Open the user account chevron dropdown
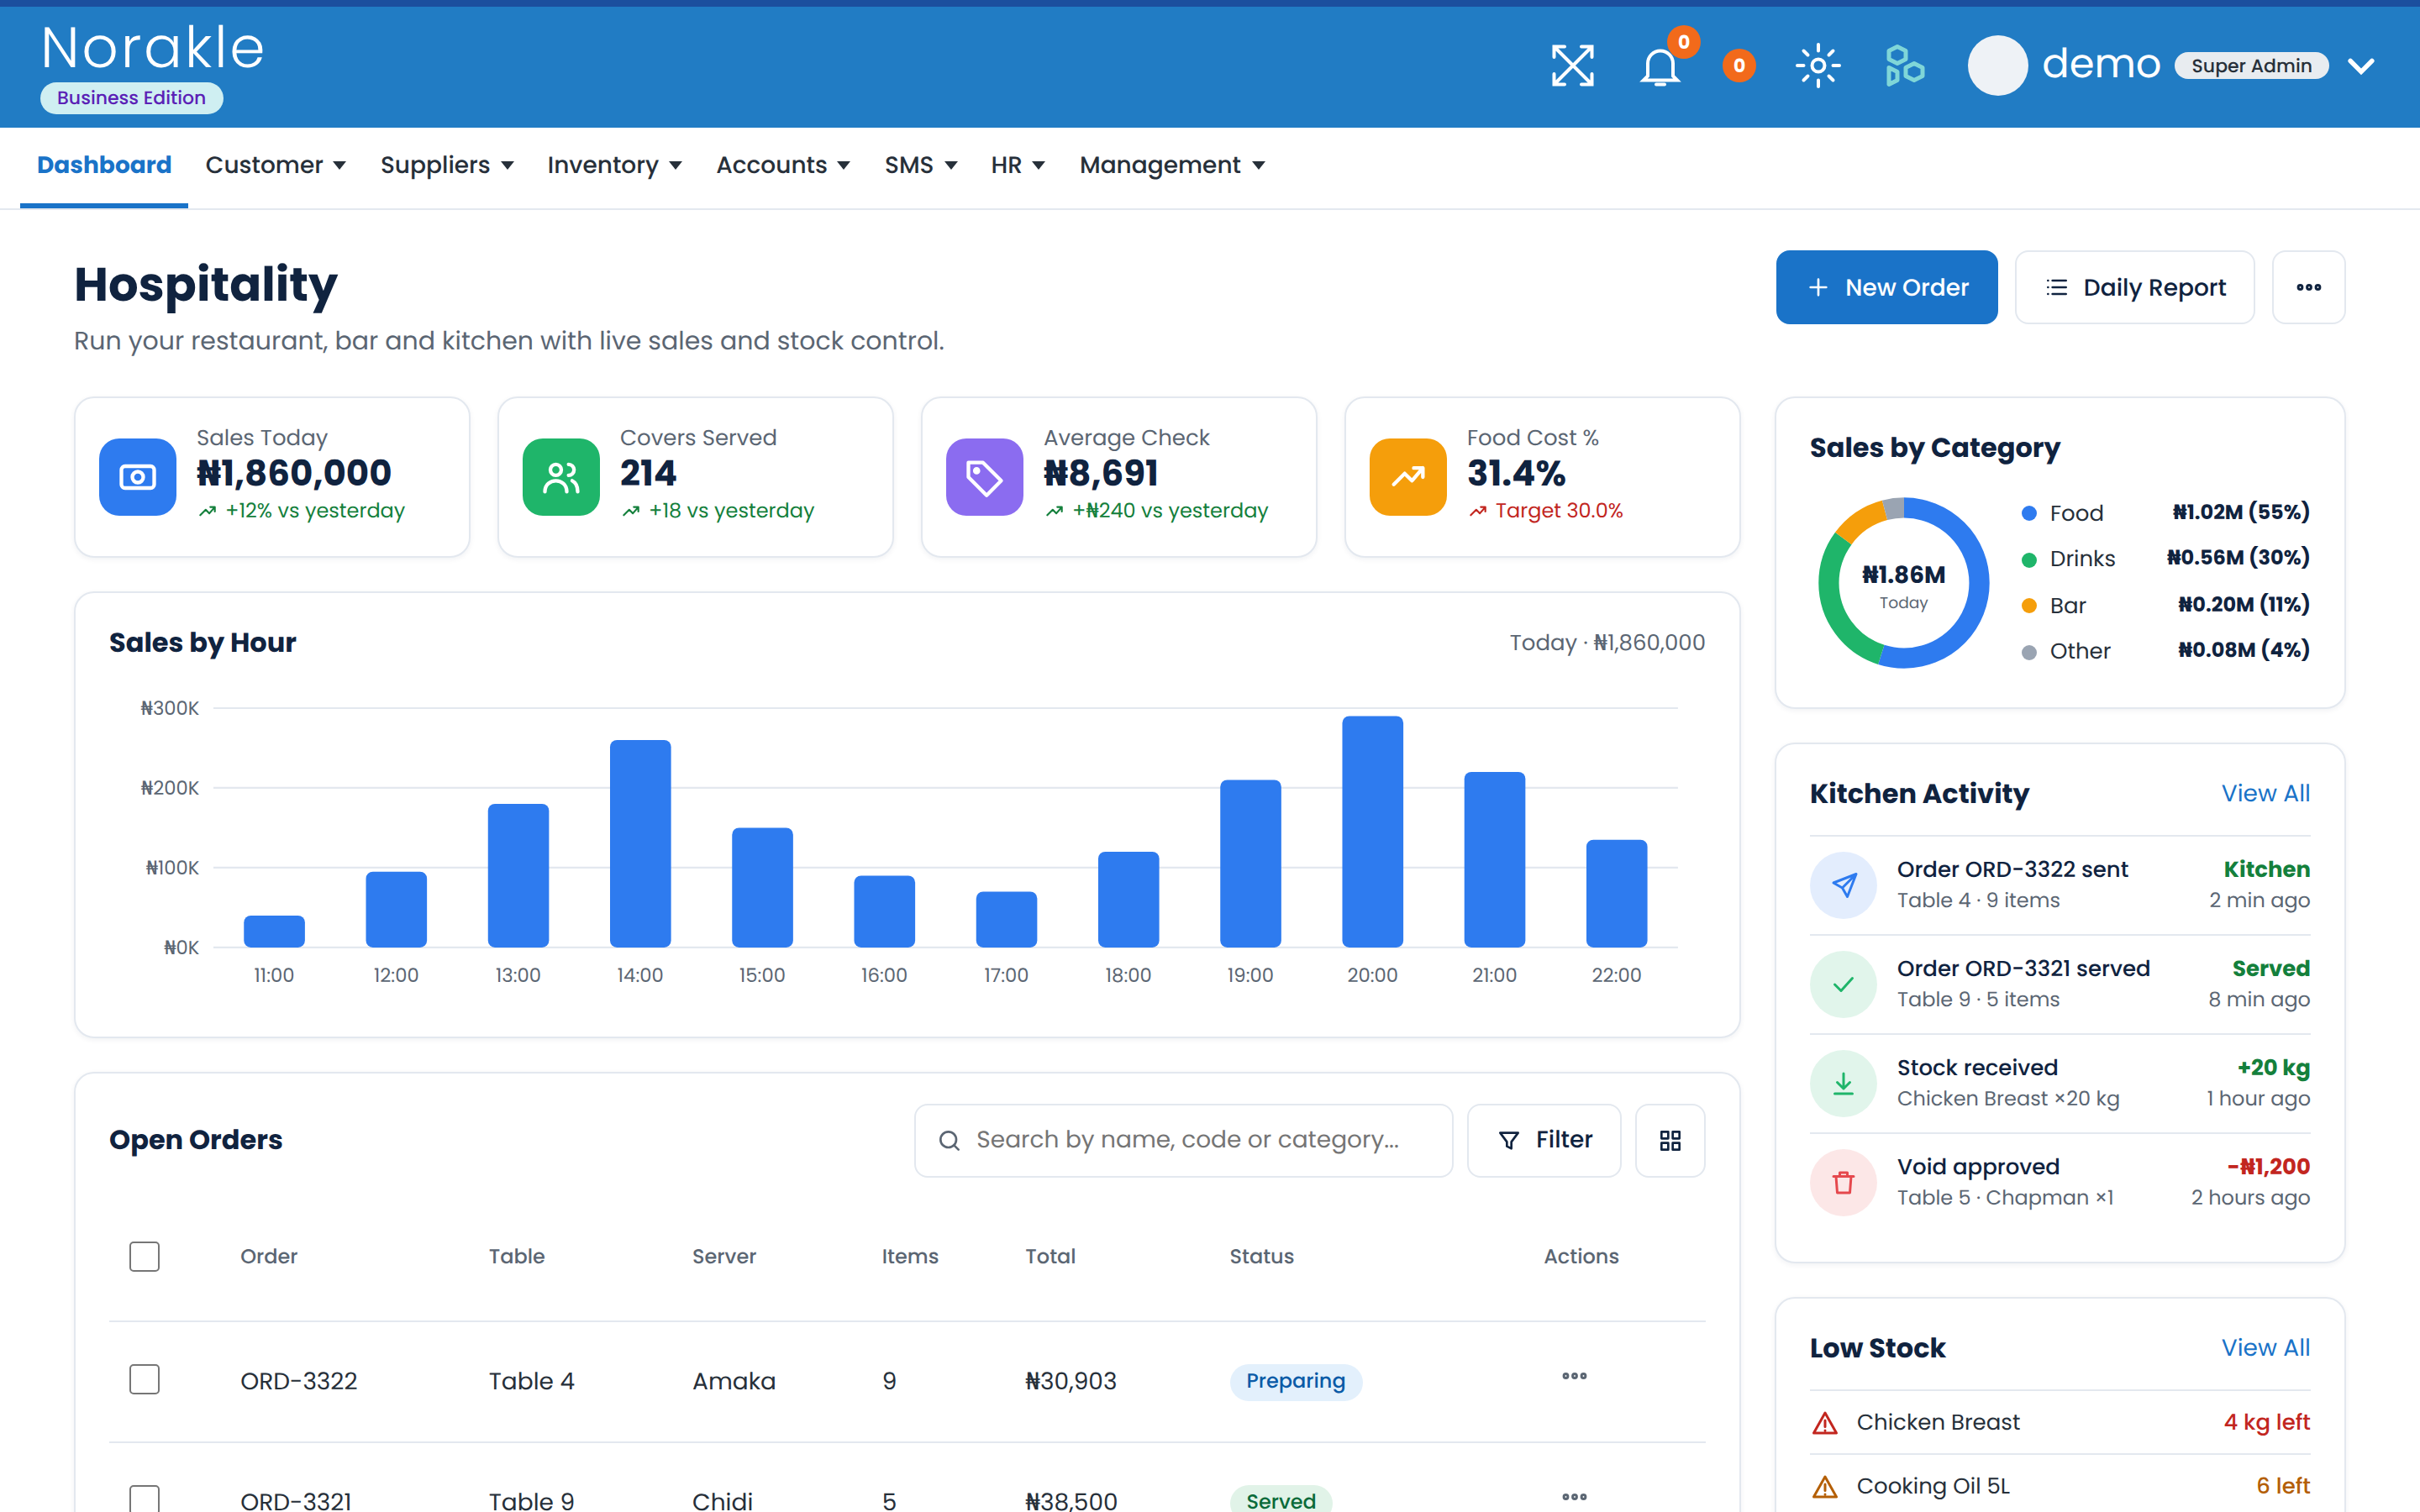 point(2361,66)
